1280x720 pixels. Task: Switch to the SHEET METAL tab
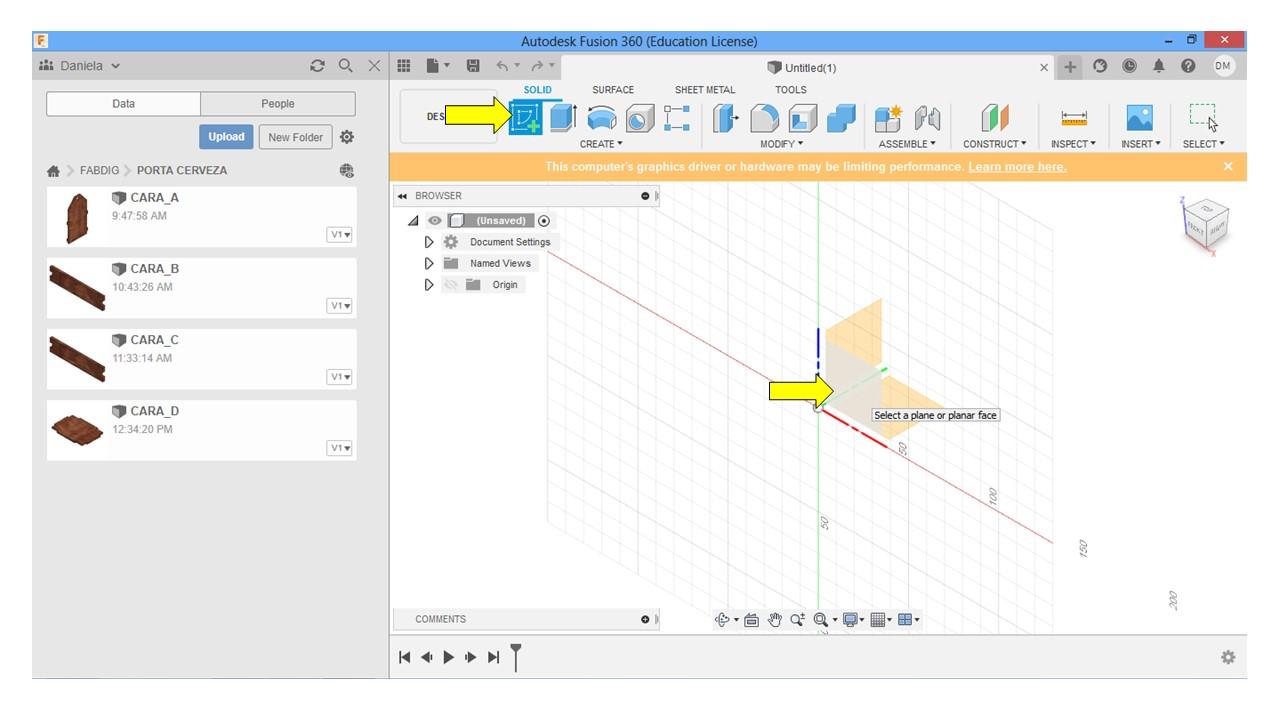click(x=705, y=90)
